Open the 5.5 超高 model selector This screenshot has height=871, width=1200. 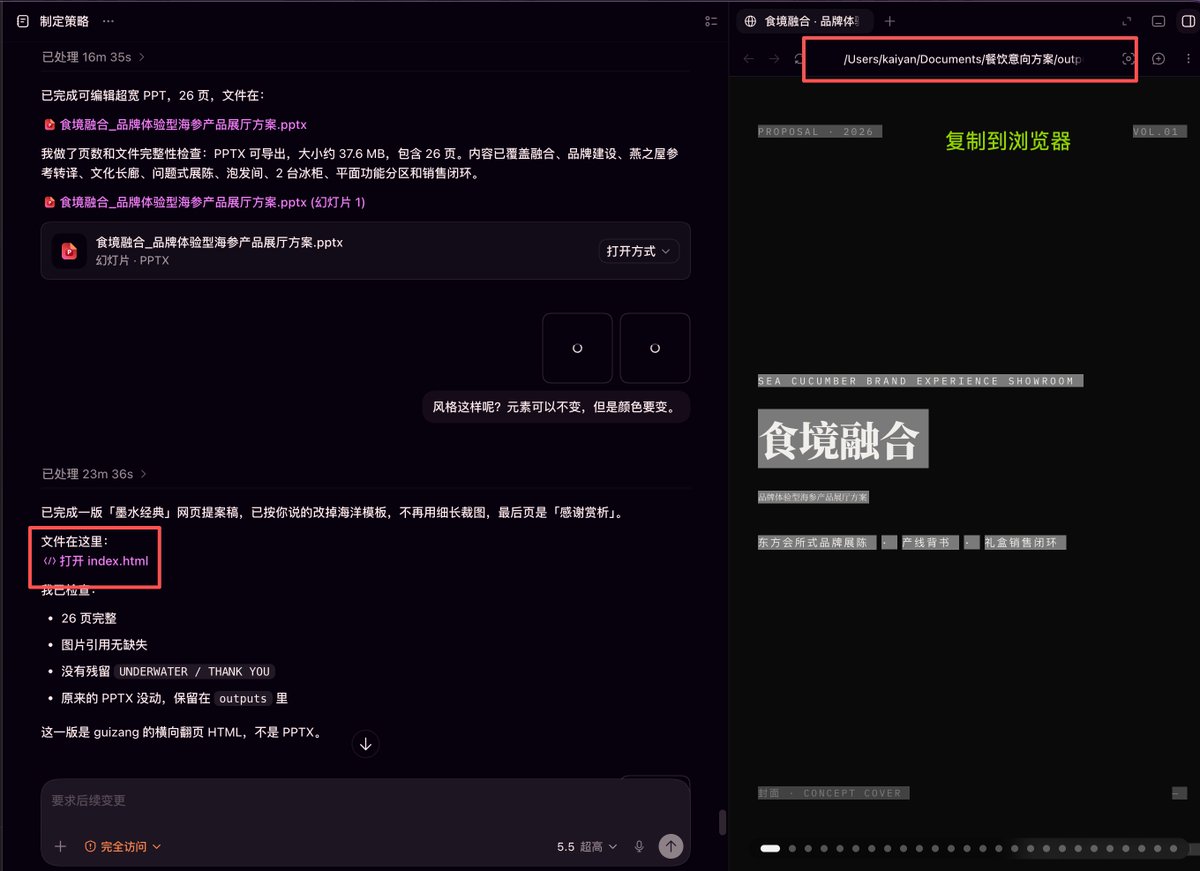(587, 846)
